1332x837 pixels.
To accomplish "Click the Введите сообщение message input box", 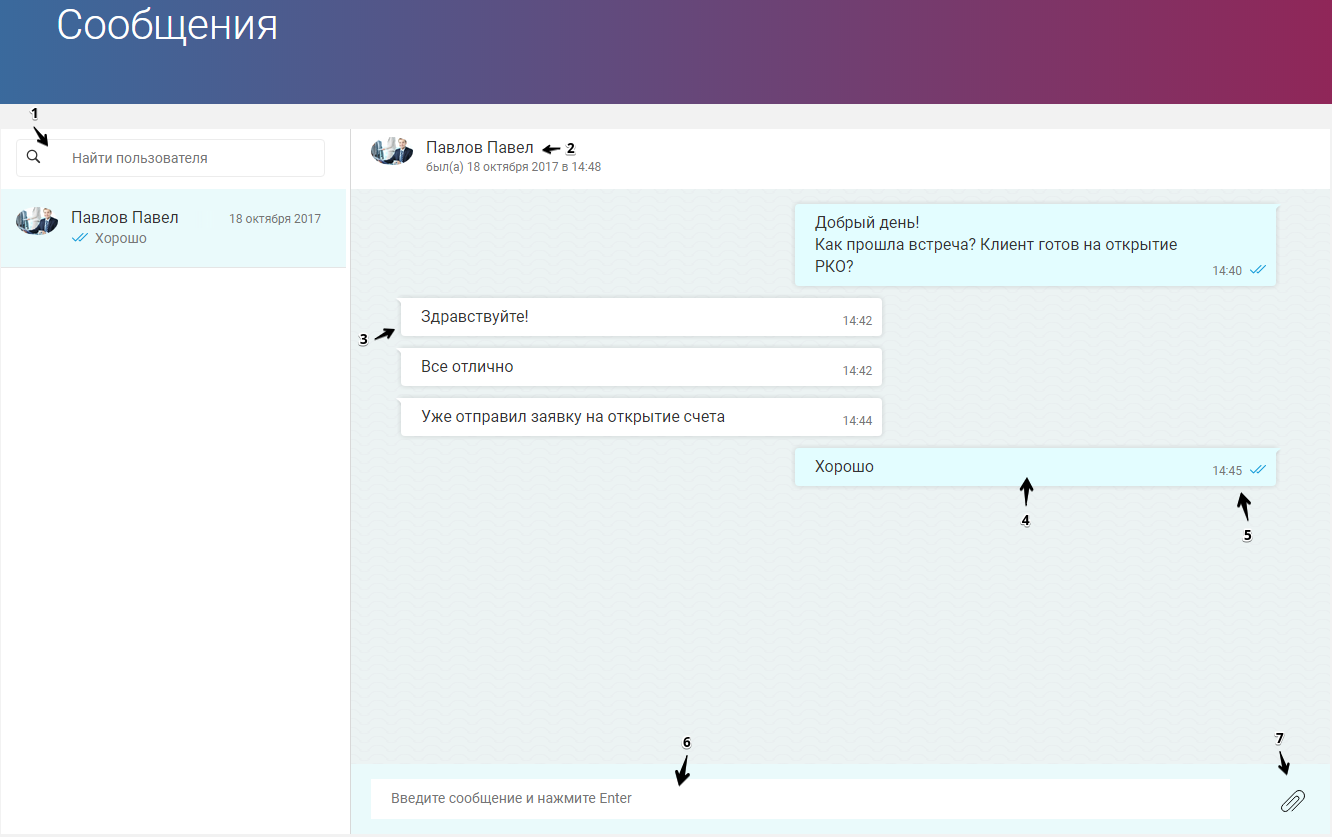I will tap(800, 799).
